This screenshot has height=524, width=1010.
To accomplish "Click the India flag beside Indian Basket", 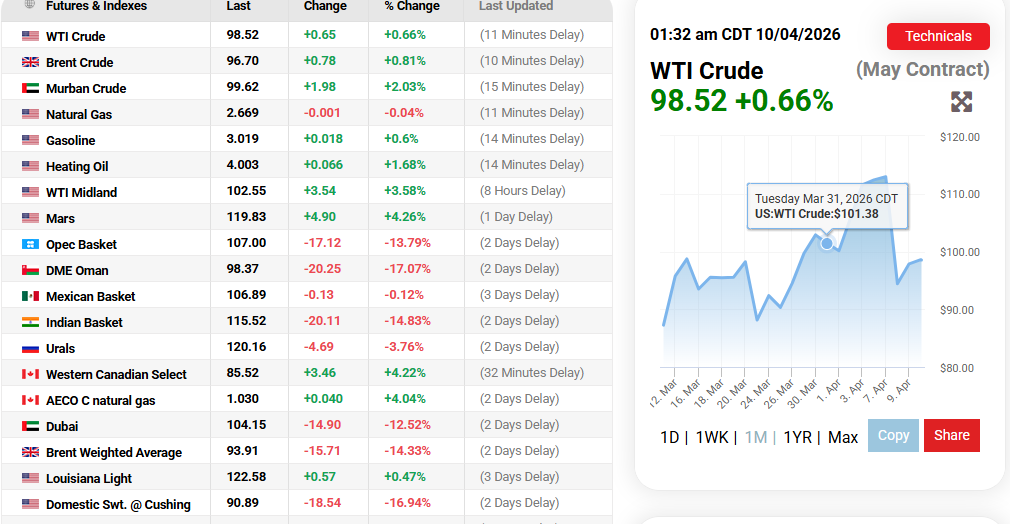I will click(x=30, y=322).
